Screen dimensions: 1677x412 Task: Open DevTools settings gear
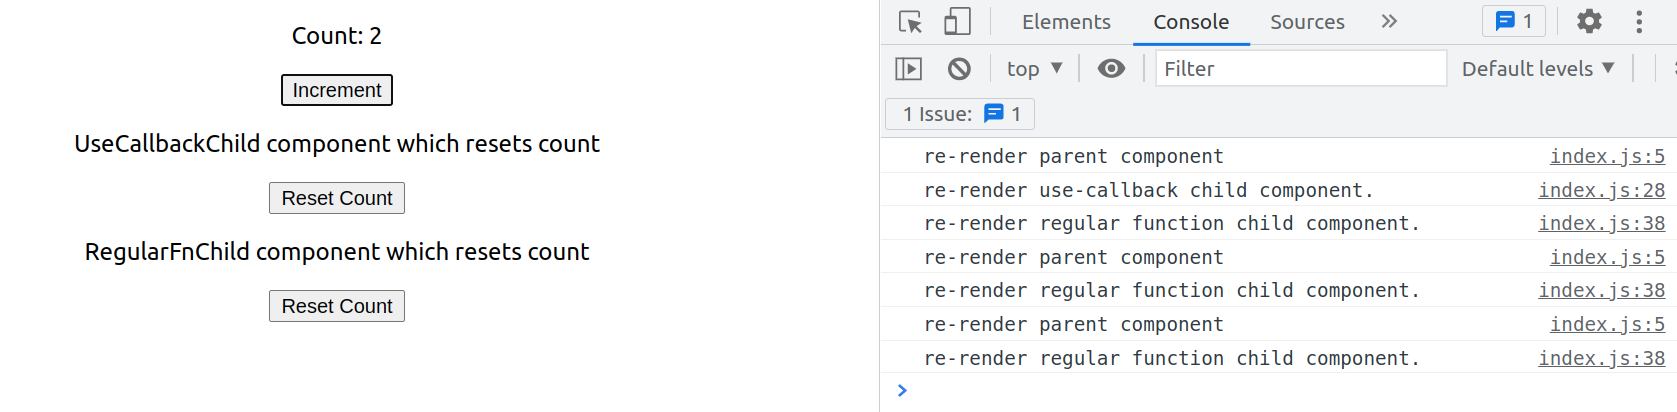coord(1589,22)
